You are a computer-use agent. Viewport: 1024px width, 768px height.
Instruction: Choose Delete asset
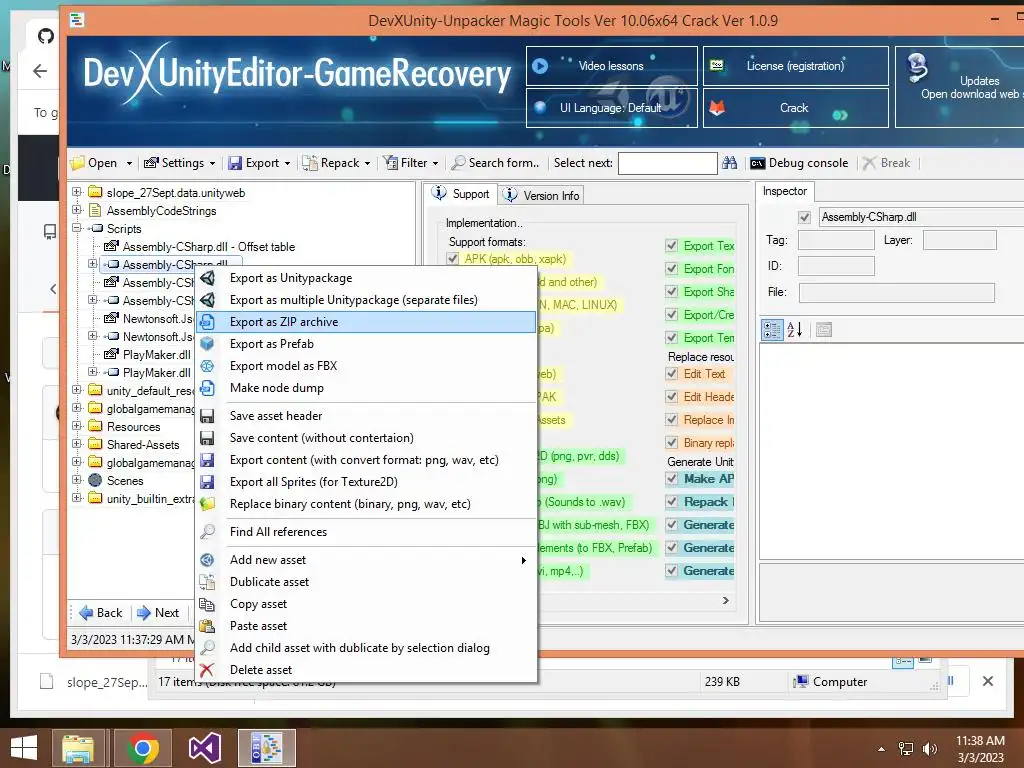tap(366, 670)
